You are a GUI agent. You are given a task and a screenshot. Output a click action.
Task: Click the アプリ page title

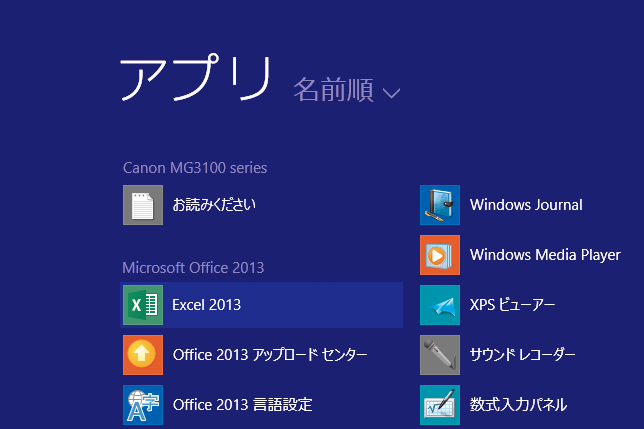pos(196,78)
